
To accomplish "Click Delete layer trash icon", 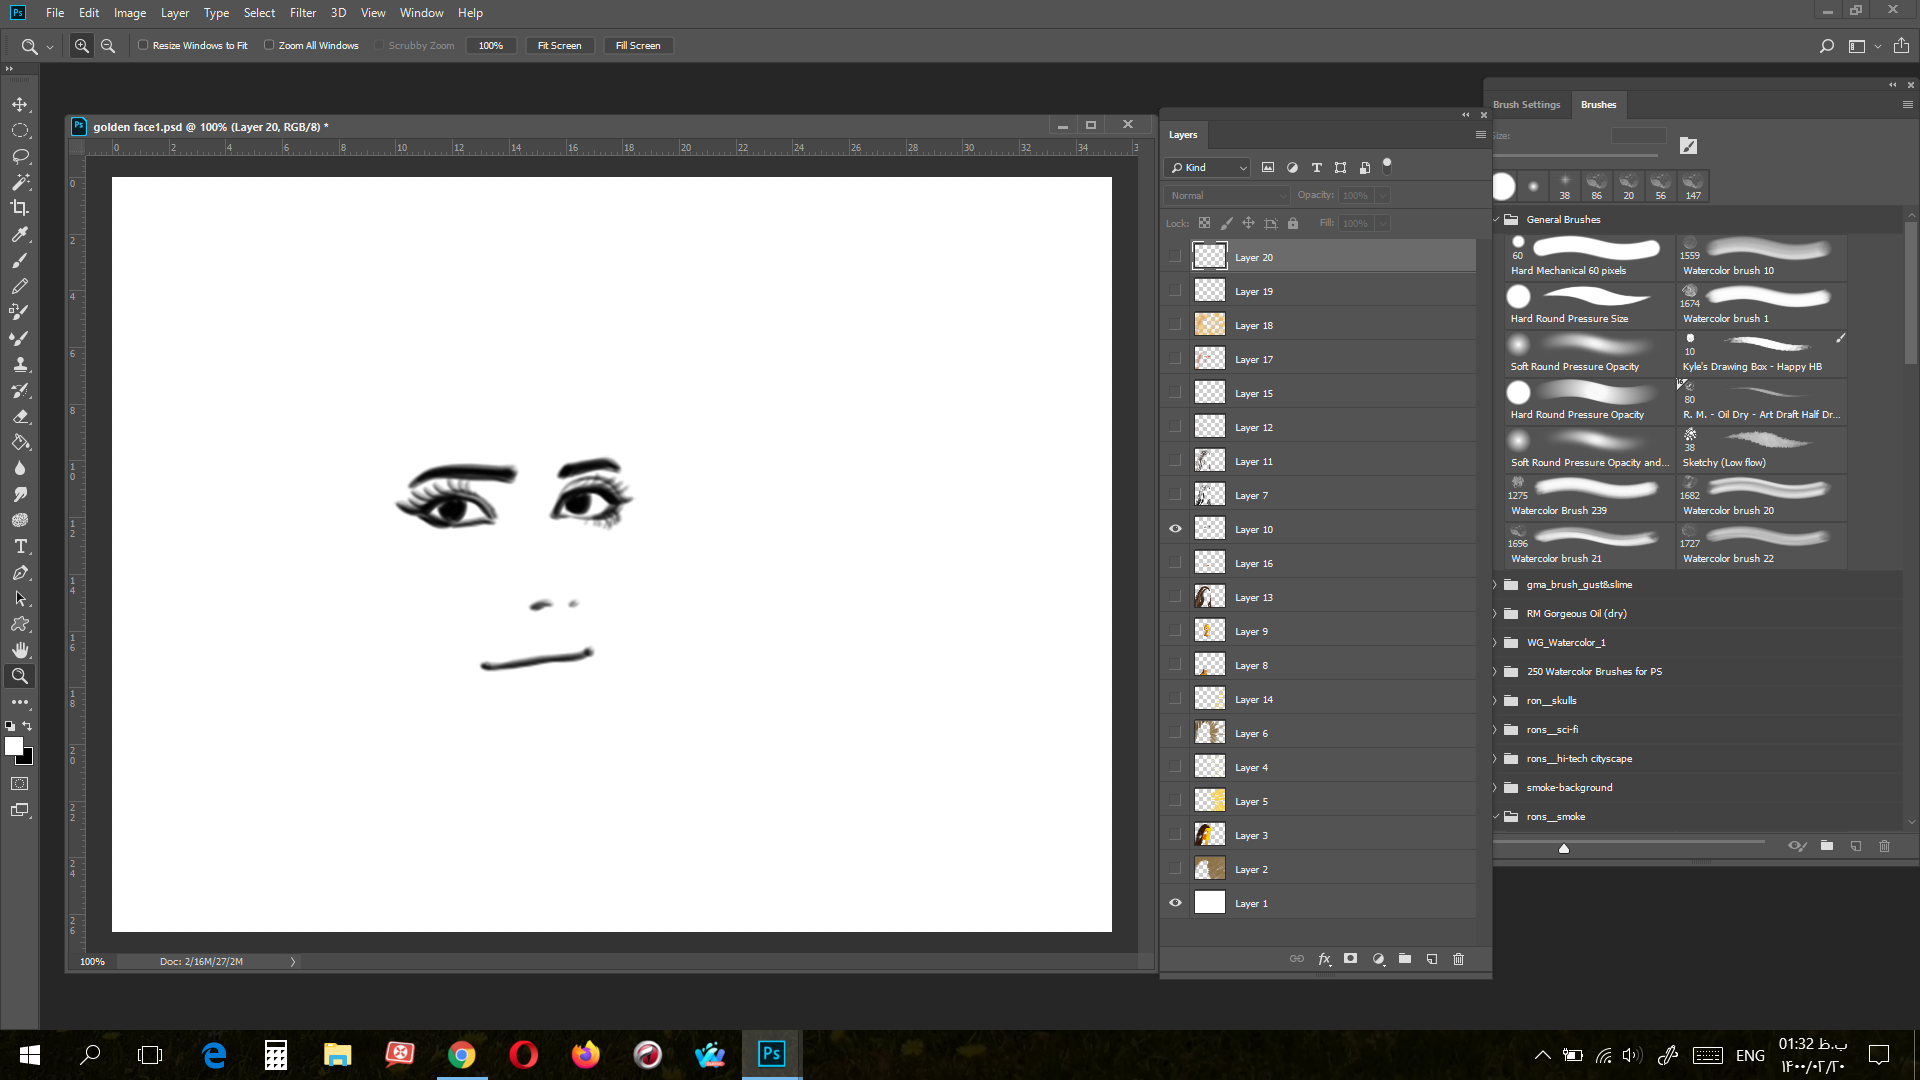I will click(1459, 959).
